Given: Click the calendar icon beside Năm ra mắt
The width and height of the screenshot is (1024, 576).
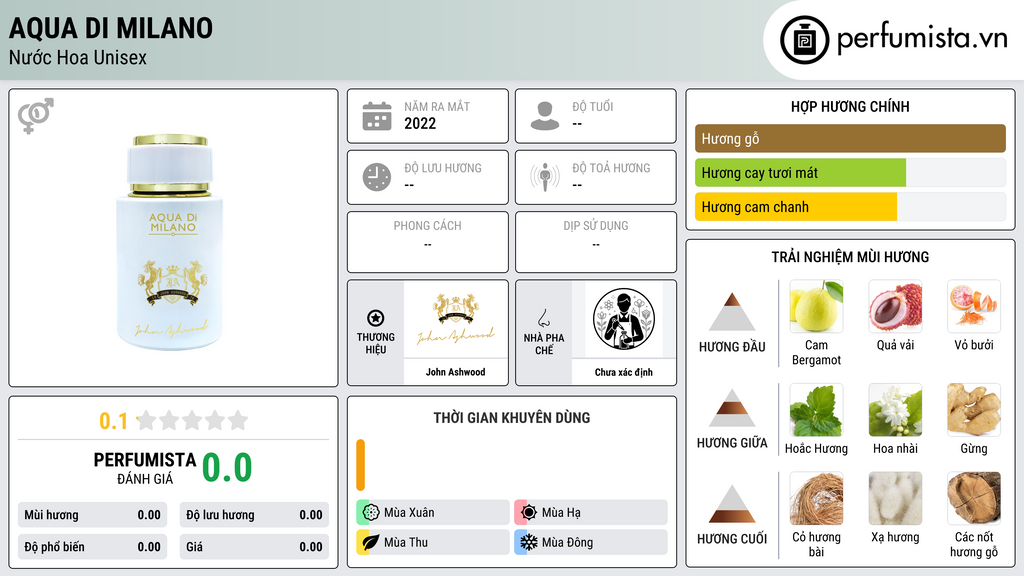Looking at the screenshot, I should click(x=377, y=116).
